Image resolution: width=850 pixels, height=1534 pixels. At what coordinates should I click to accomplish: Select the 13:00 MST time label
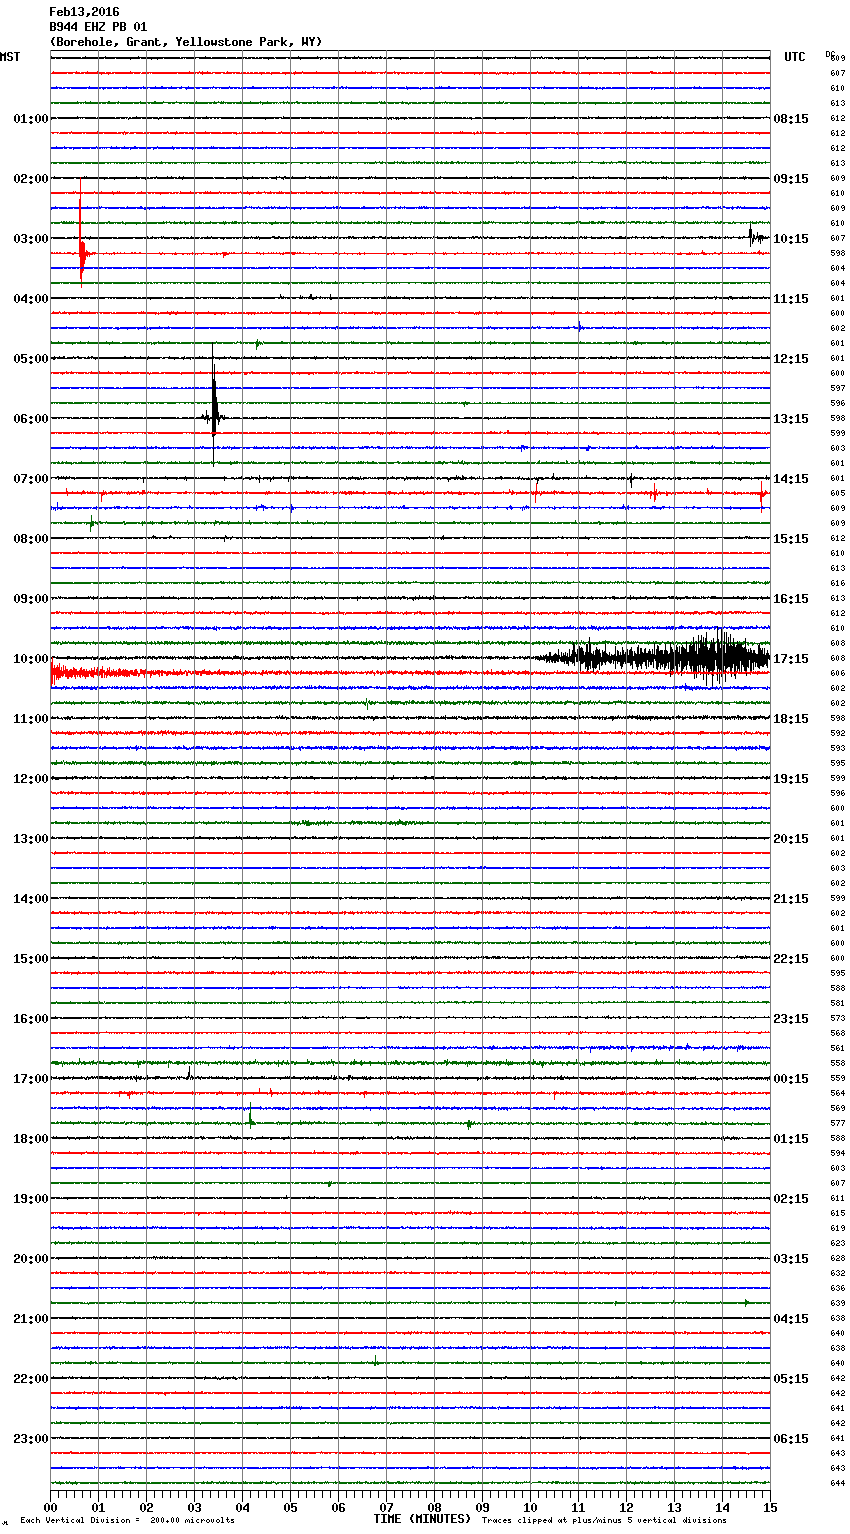click(x=30, y=839)
